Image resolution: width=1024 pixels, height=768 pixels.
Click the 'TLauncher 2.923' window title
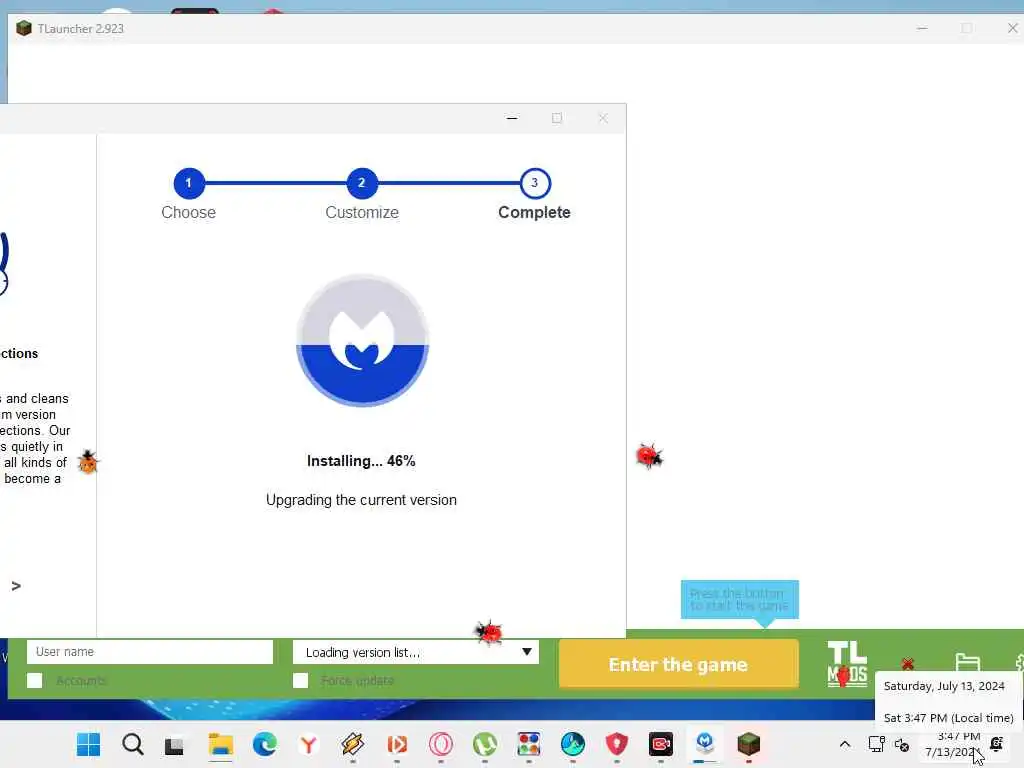[x=80, y=29]
